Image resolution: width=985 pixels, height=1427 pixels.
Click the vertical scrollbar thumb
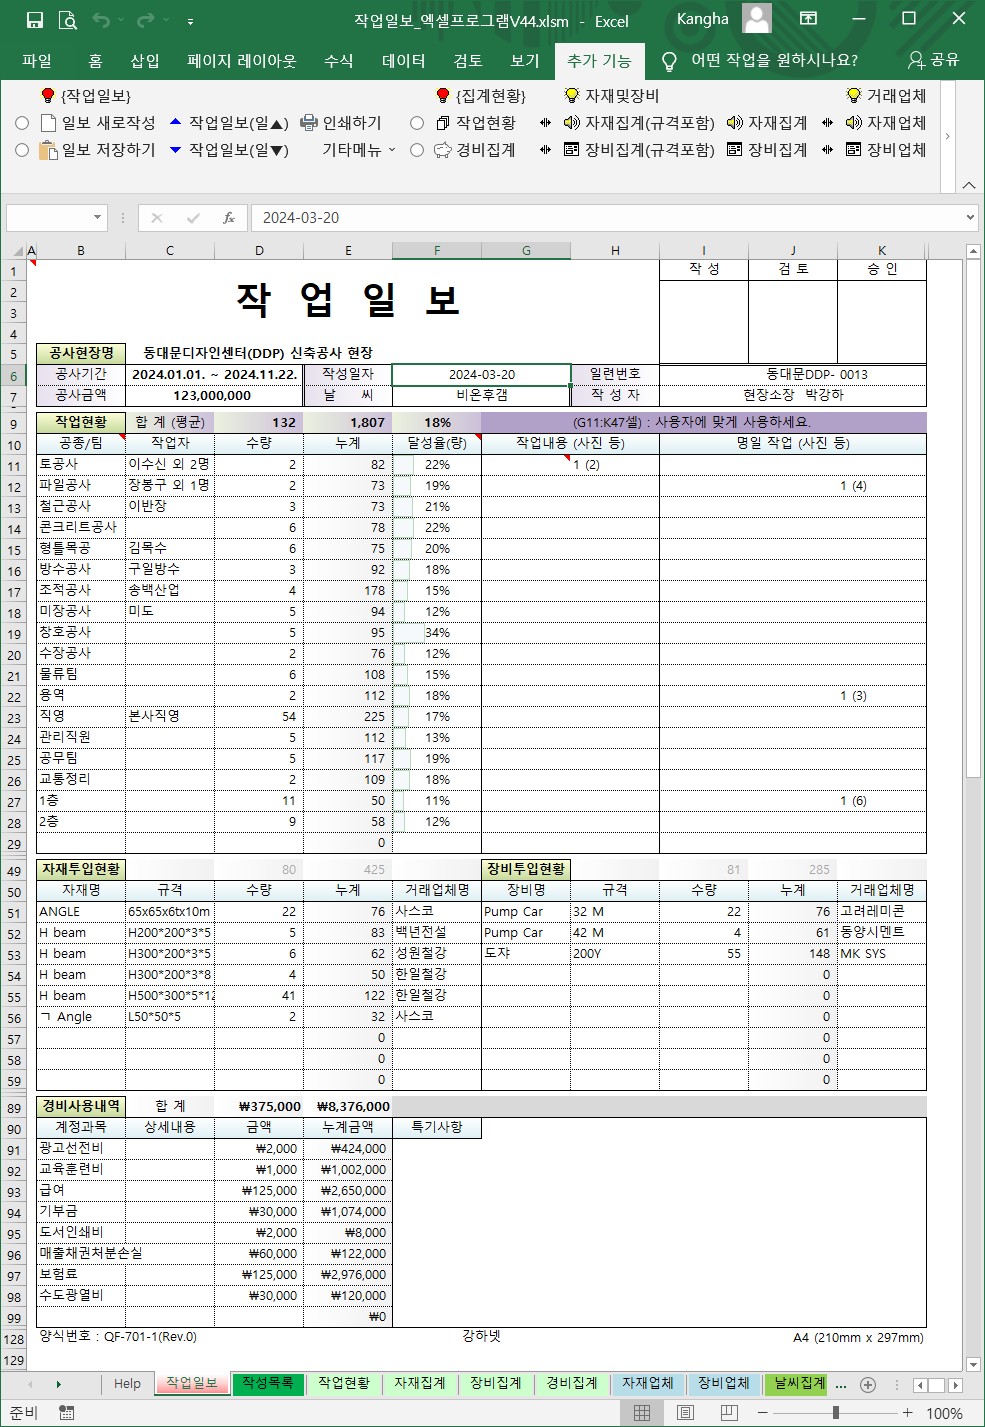coord(973,517)
